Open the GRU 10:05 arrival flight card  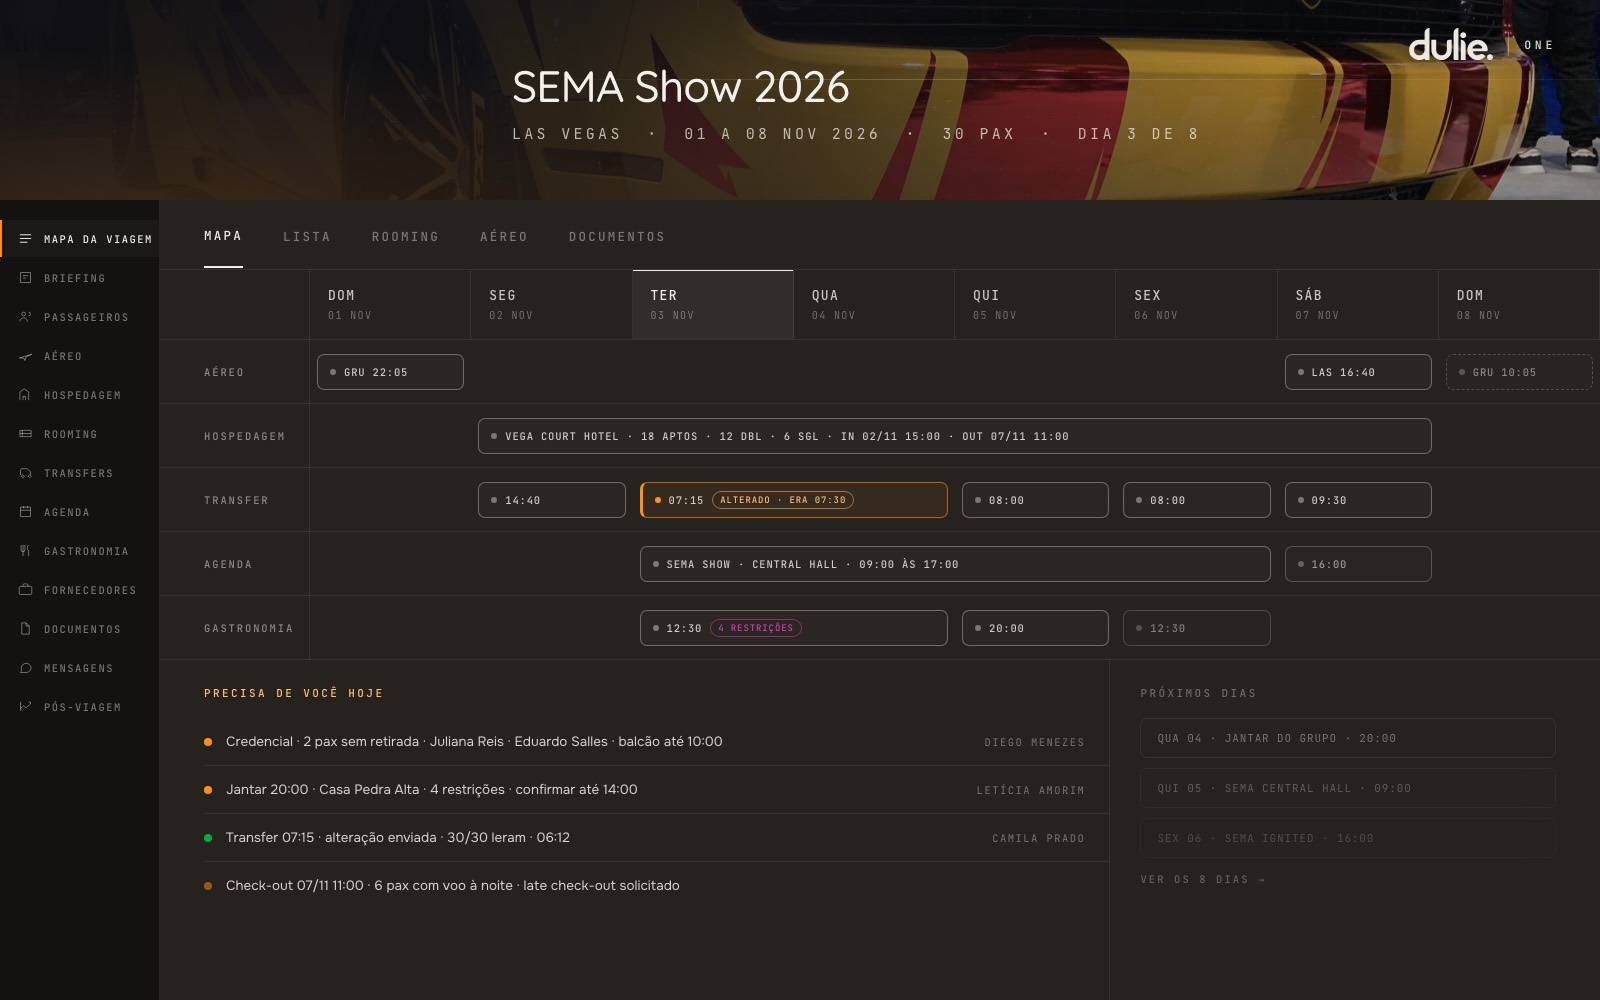coord(1519,372)
